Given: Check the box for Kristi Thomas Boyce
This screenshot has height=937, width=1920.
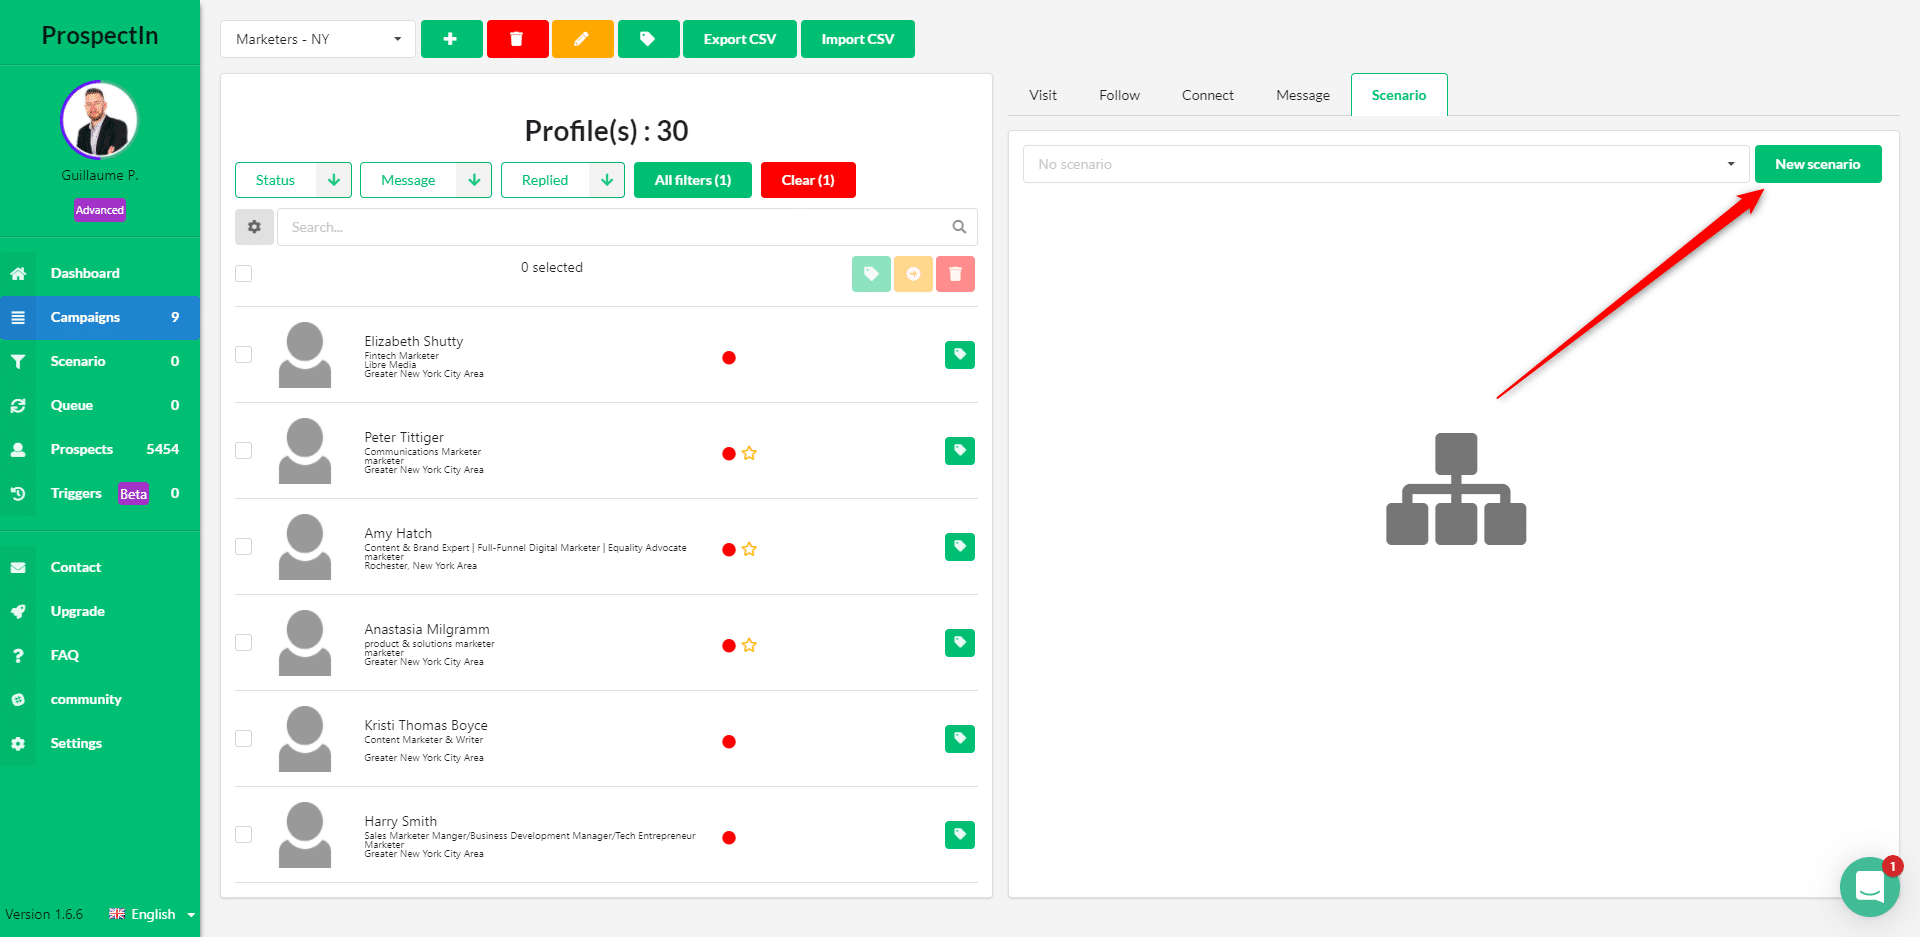Looking at the screenshot, I should point(244,738).
